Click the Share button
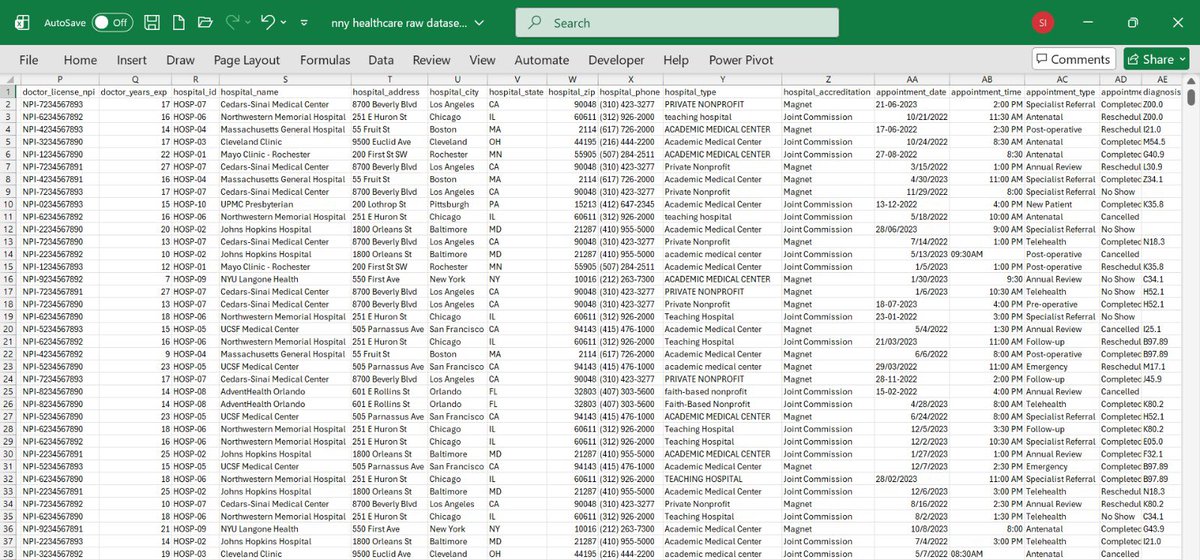This screenshot has height=560, width=1200. pos(1158,59)
